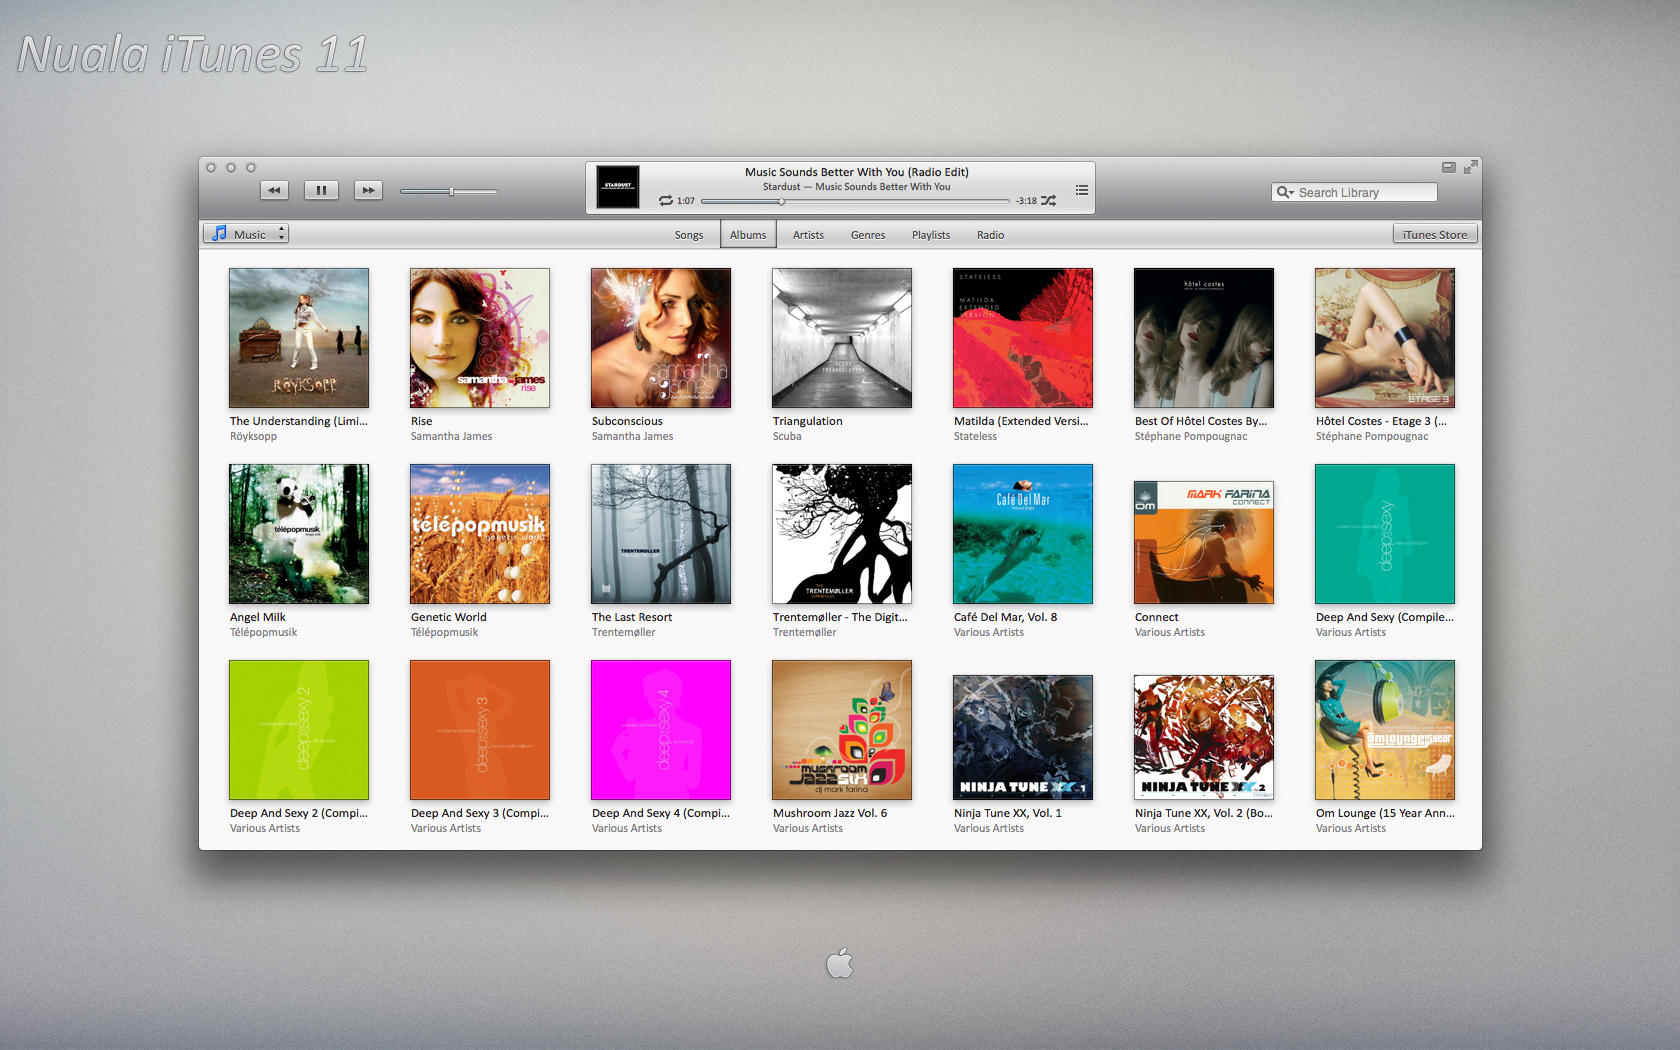1680x1050 pixels.
Task: Go to the Genres tab
Action: point(868,235)
